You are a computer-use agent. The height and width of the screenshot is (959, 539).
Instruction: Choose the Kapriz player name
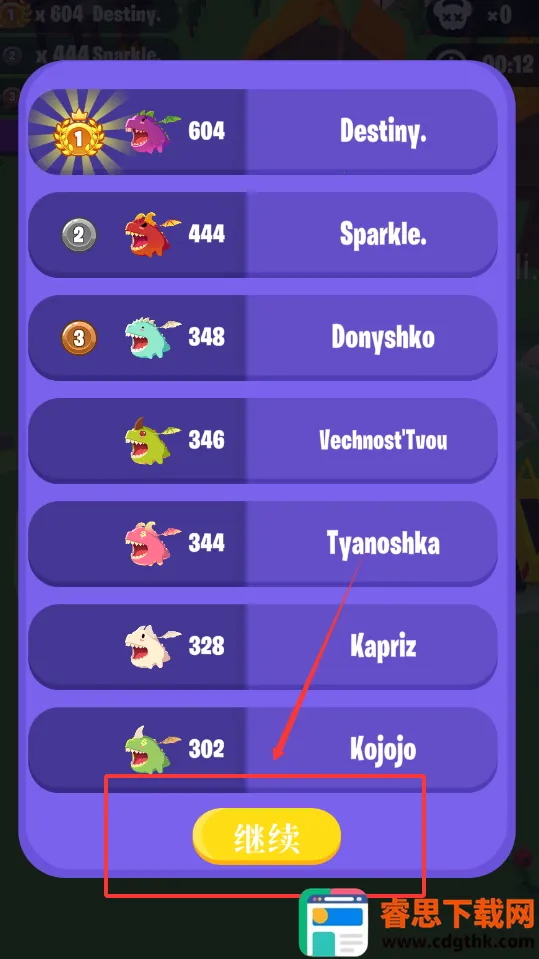click(x=383, y=646)
